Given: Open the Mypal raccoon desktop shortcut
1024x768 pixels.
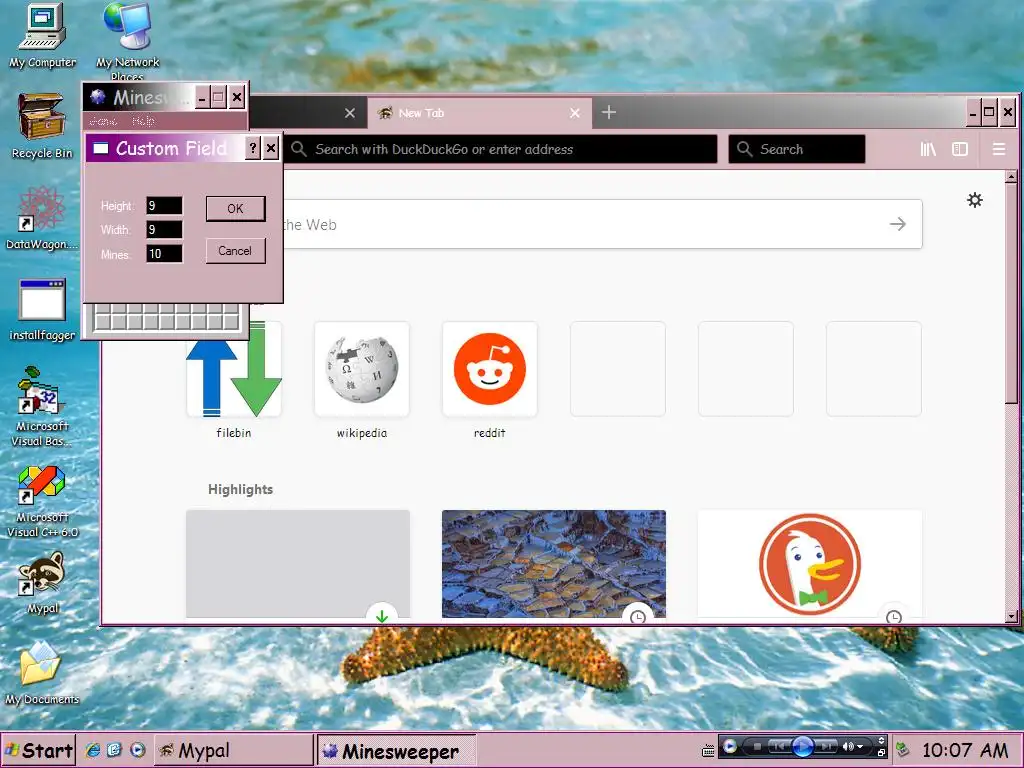Looking at the screenshot, I should point(42,583).
